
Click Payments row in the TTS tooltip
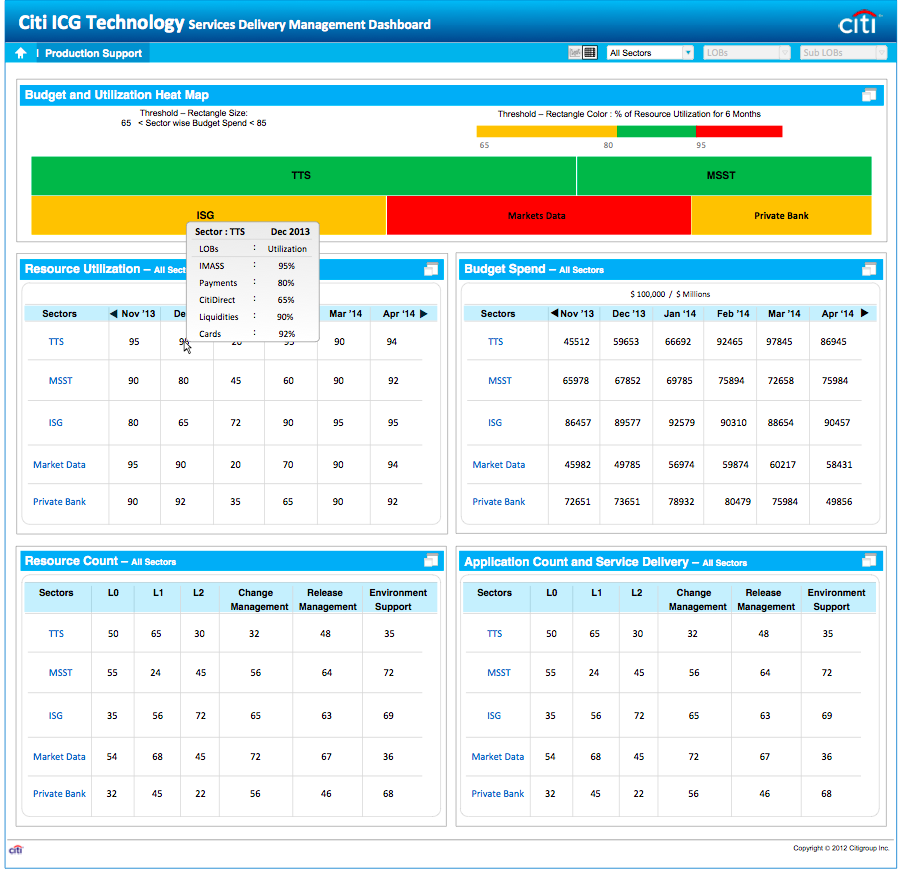(253, 283)
